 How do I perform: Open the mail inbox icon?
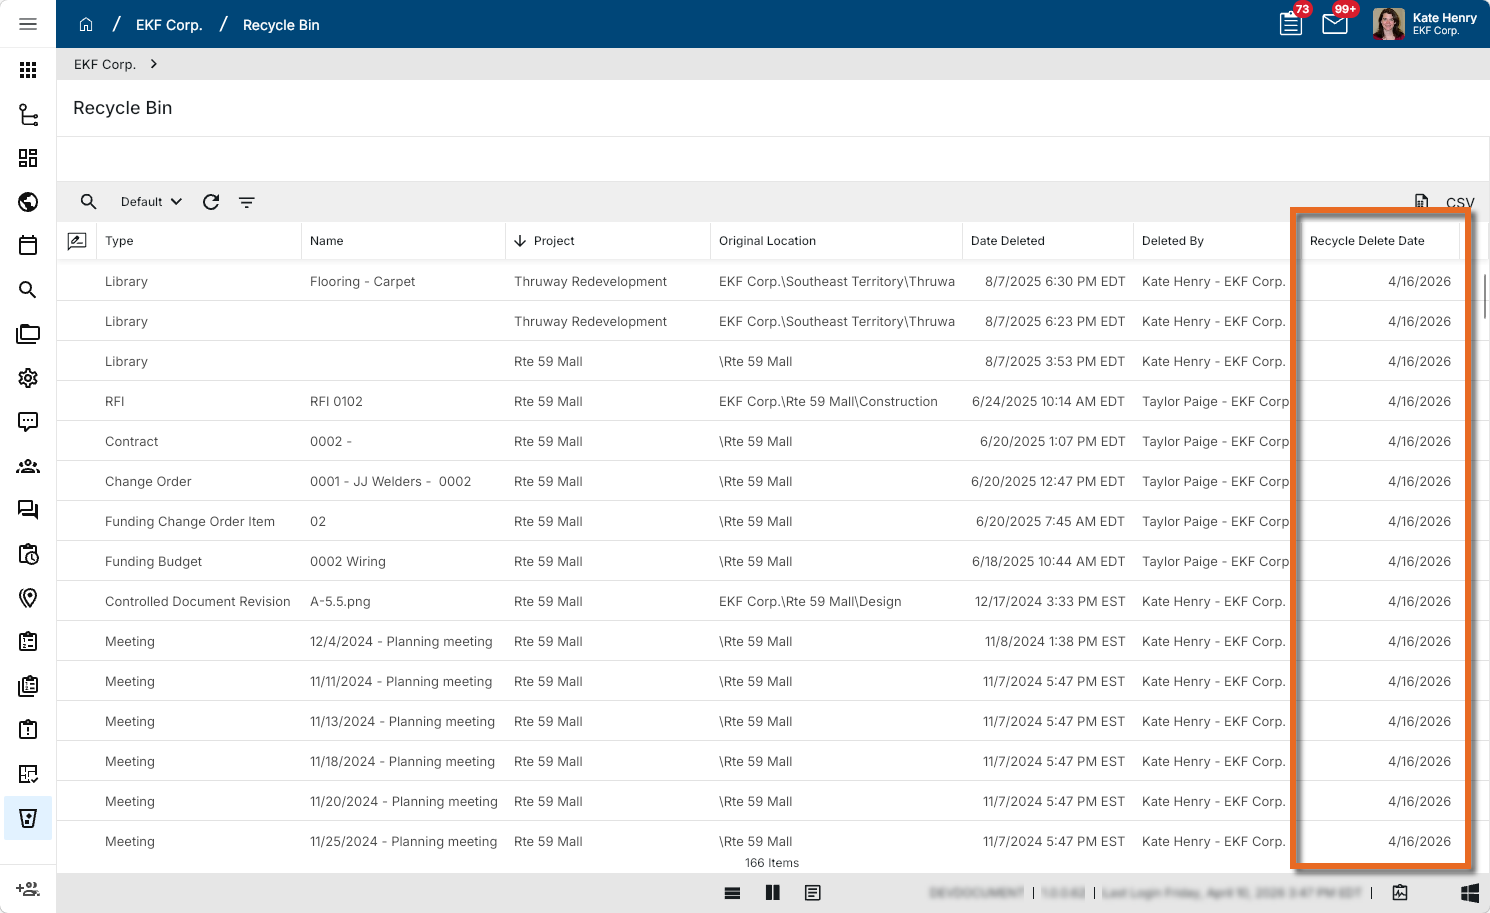pyautogui.click(x=1335, y=24)
